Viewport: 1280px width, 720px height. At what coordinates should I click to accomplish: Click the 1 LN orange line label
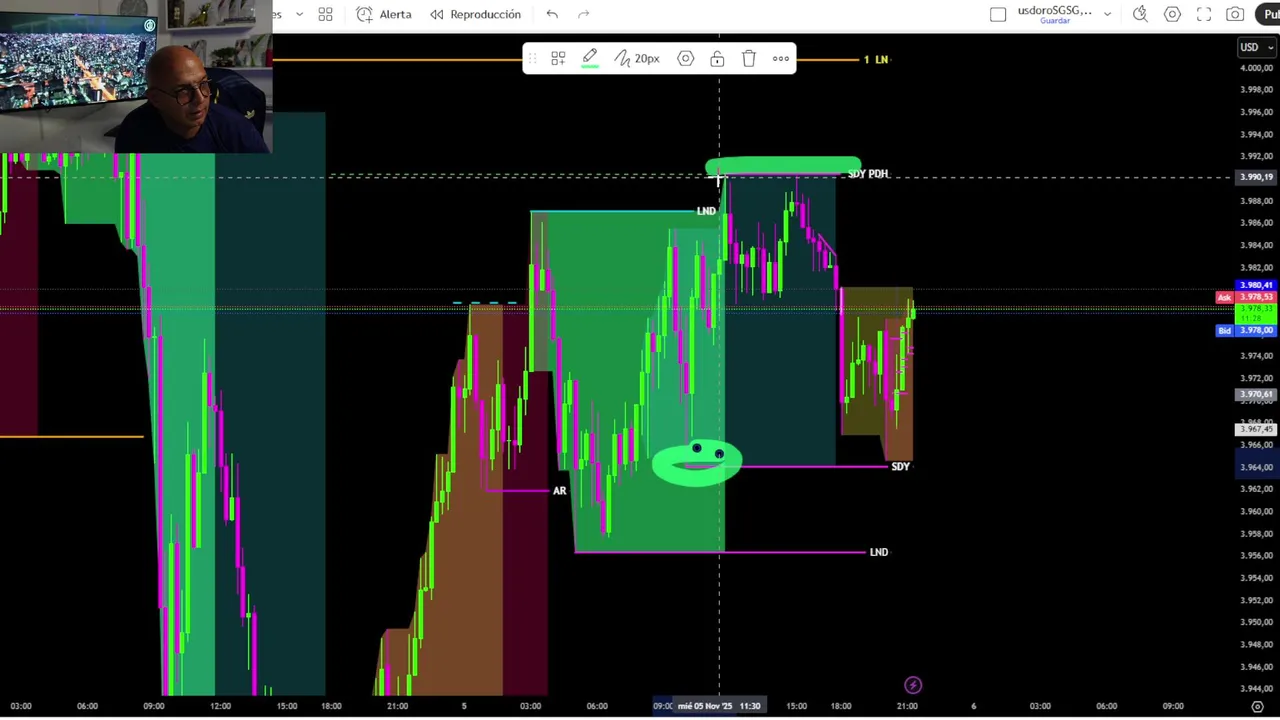(876, 60)
